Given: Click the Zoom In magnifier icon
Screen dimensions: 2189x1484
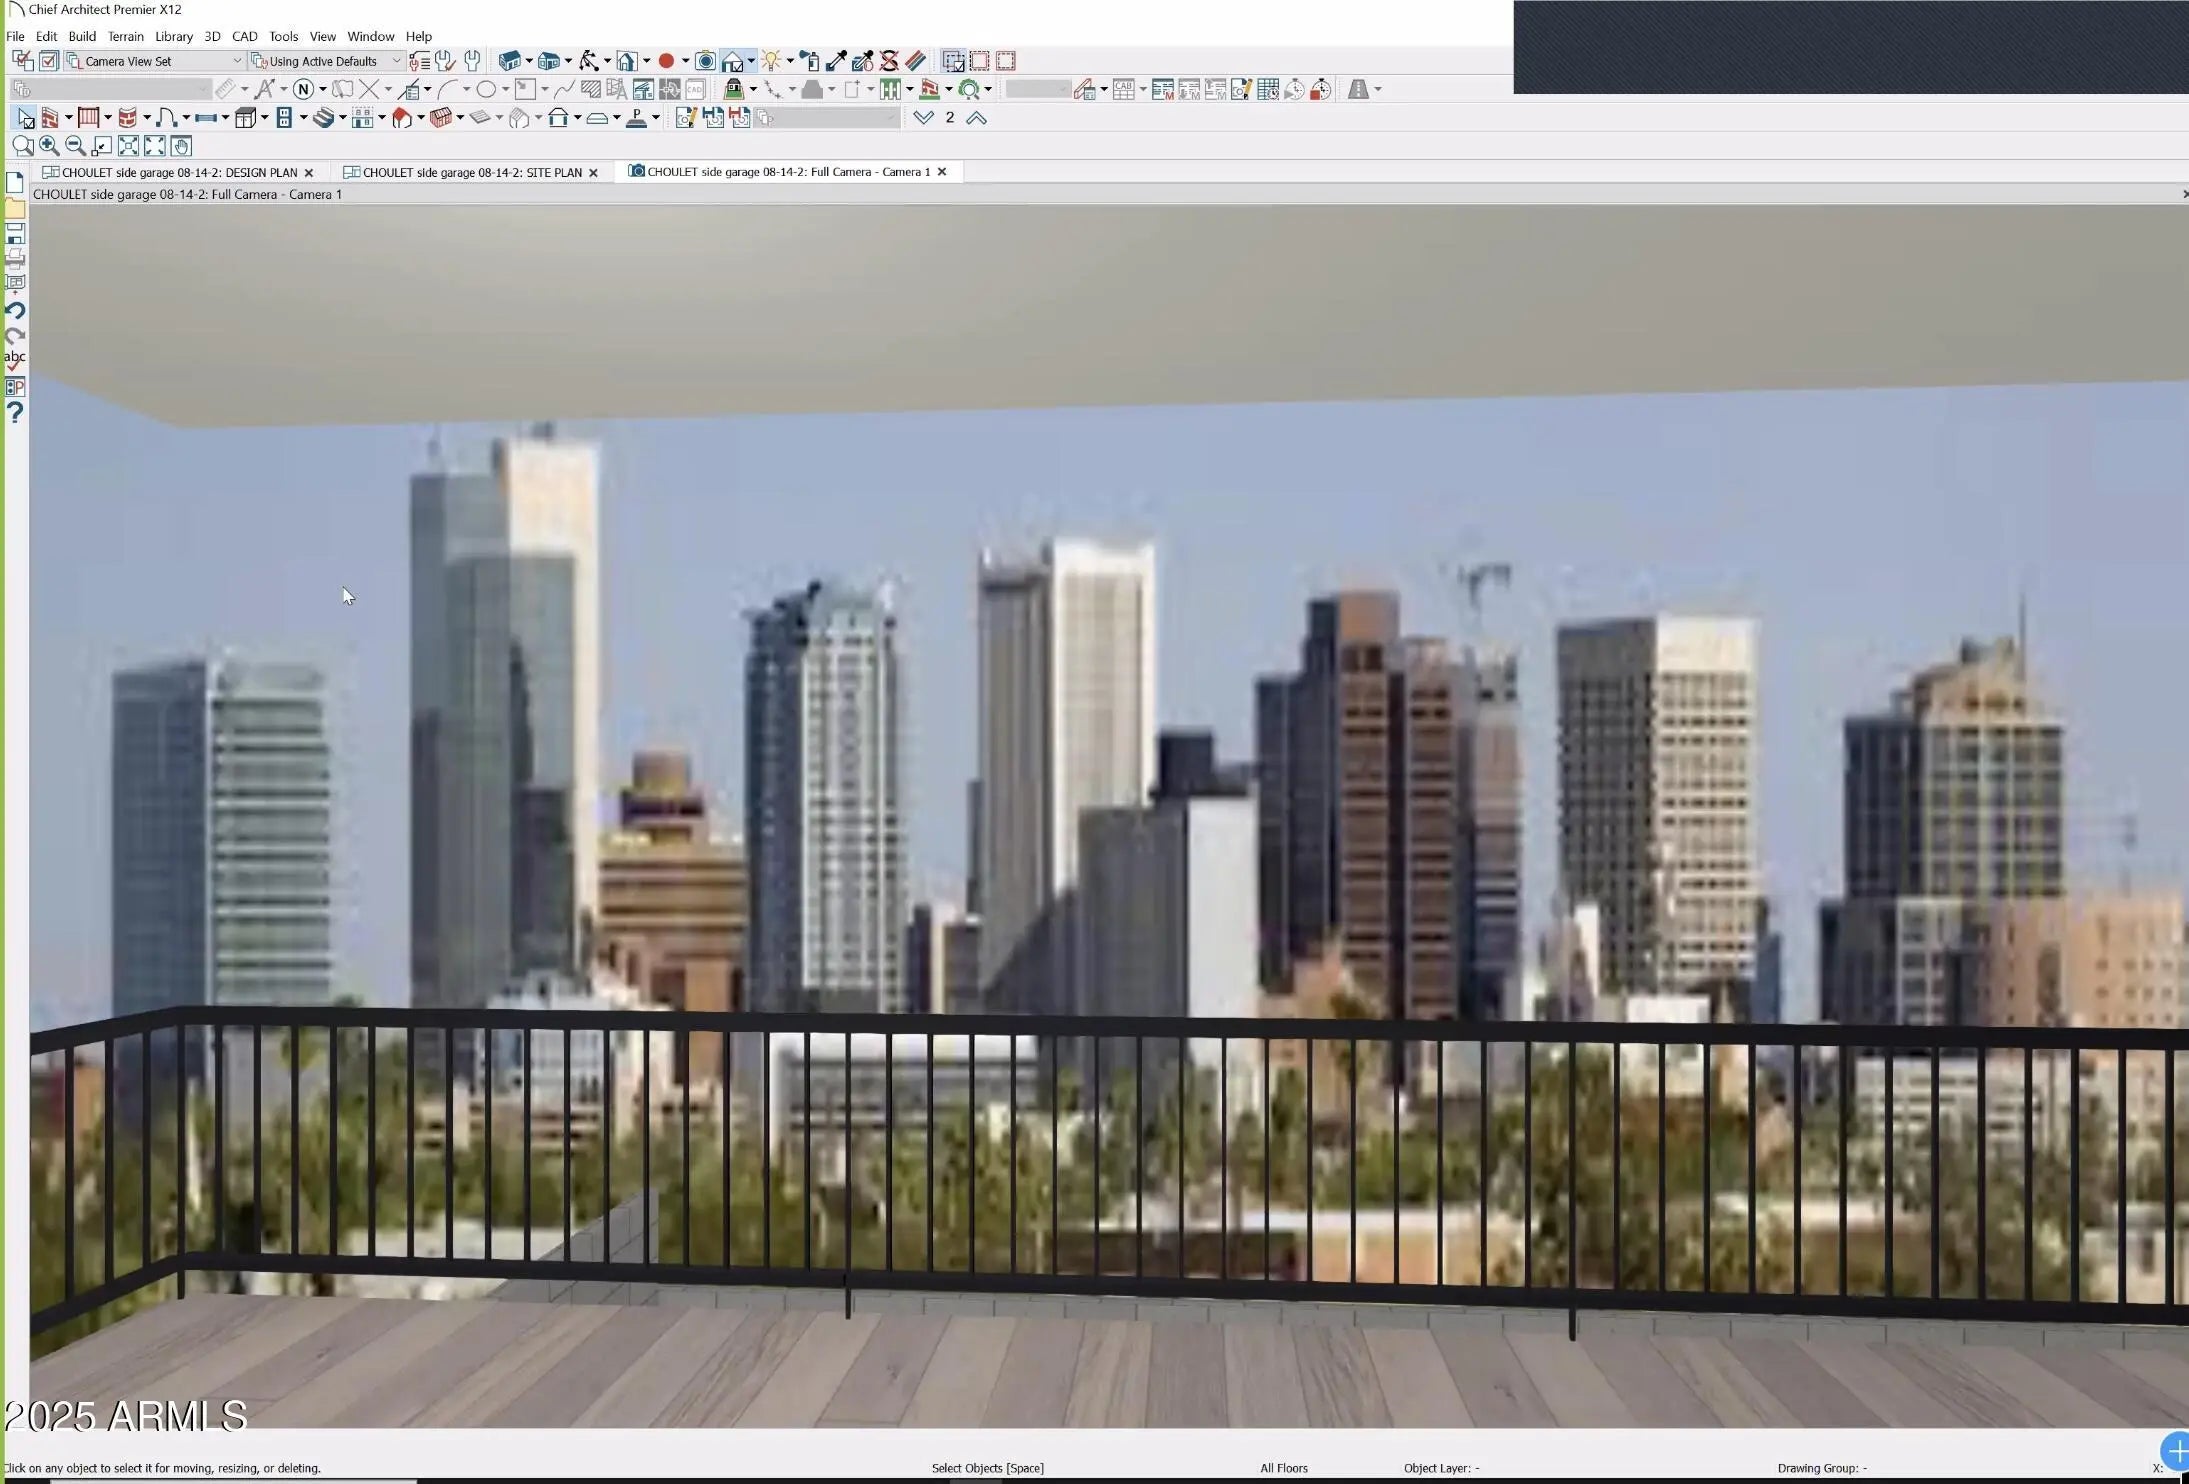Looking at the screenshot, I should click(x=49, y=146).
